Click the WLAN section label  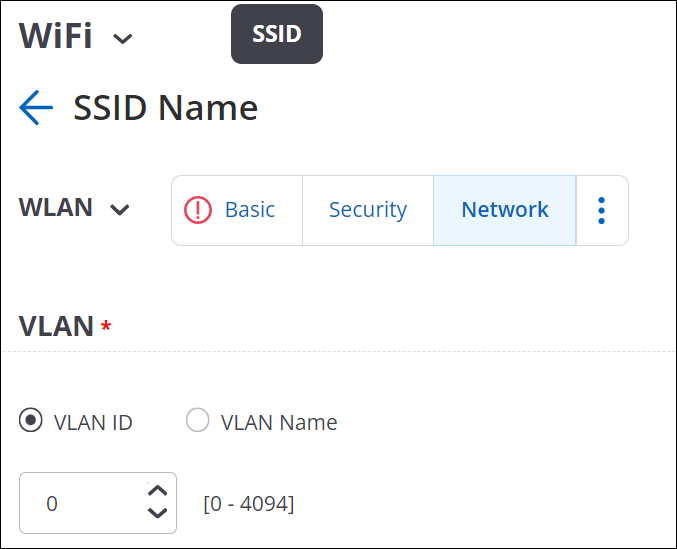click(56, 207)
